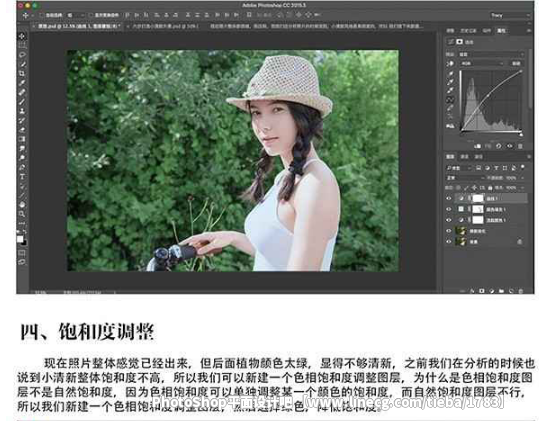Image resolution: width=560 pixels, height=421 pixels.
Task: Open the Channels panel tab
Action: point(464,156)
